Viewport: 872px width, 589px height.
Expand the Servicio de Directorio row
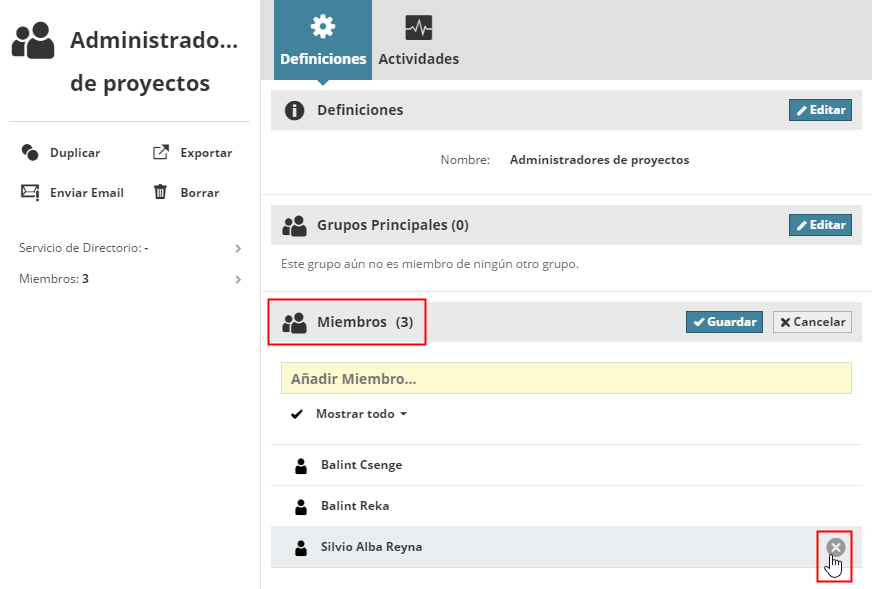(238, 248)
